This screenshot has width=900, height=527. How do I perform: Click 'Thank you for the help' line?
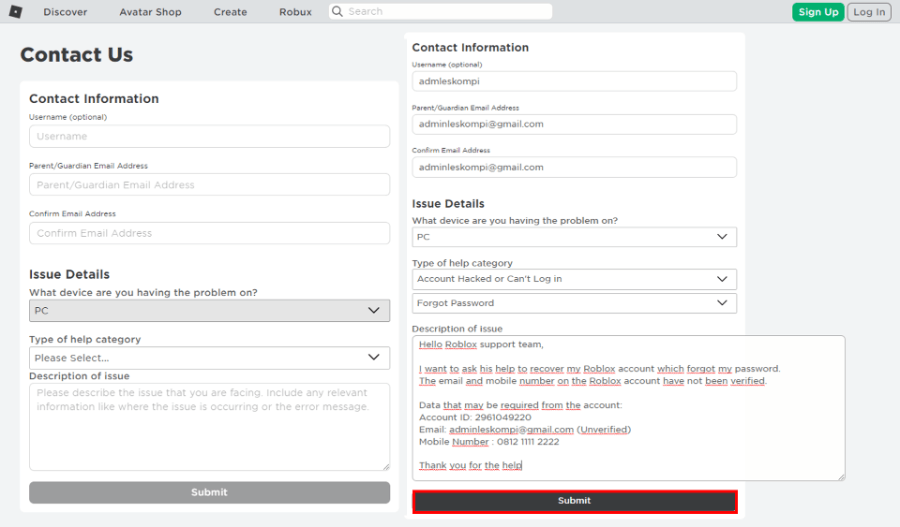[x=471, y=466]
